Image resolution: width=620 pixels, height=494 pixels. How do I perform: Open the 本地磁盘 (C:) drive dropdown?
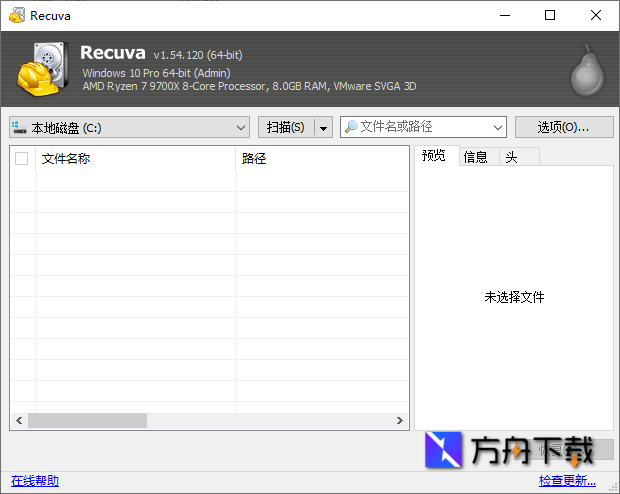pos(129,127)
